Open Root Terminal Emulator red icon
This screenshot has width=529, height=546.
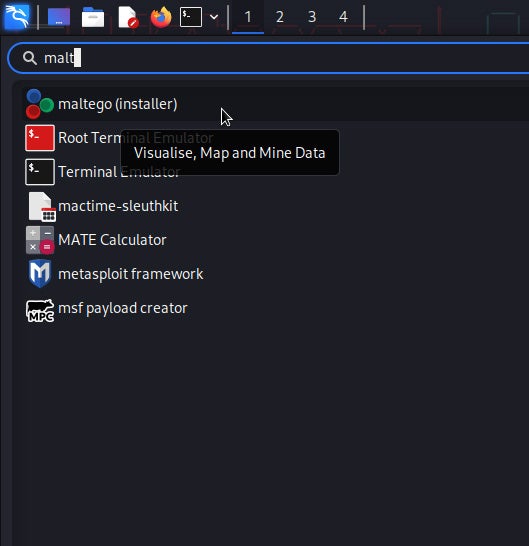point(40,138)
